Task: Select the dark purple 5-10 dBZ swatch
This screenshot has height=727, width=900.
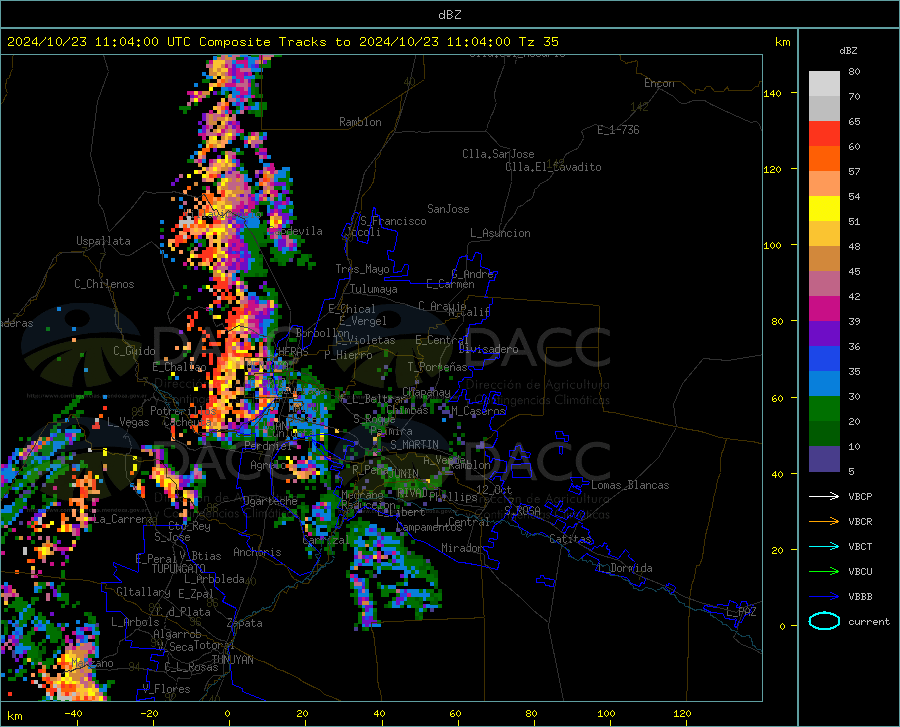Action: click(824, 458)
